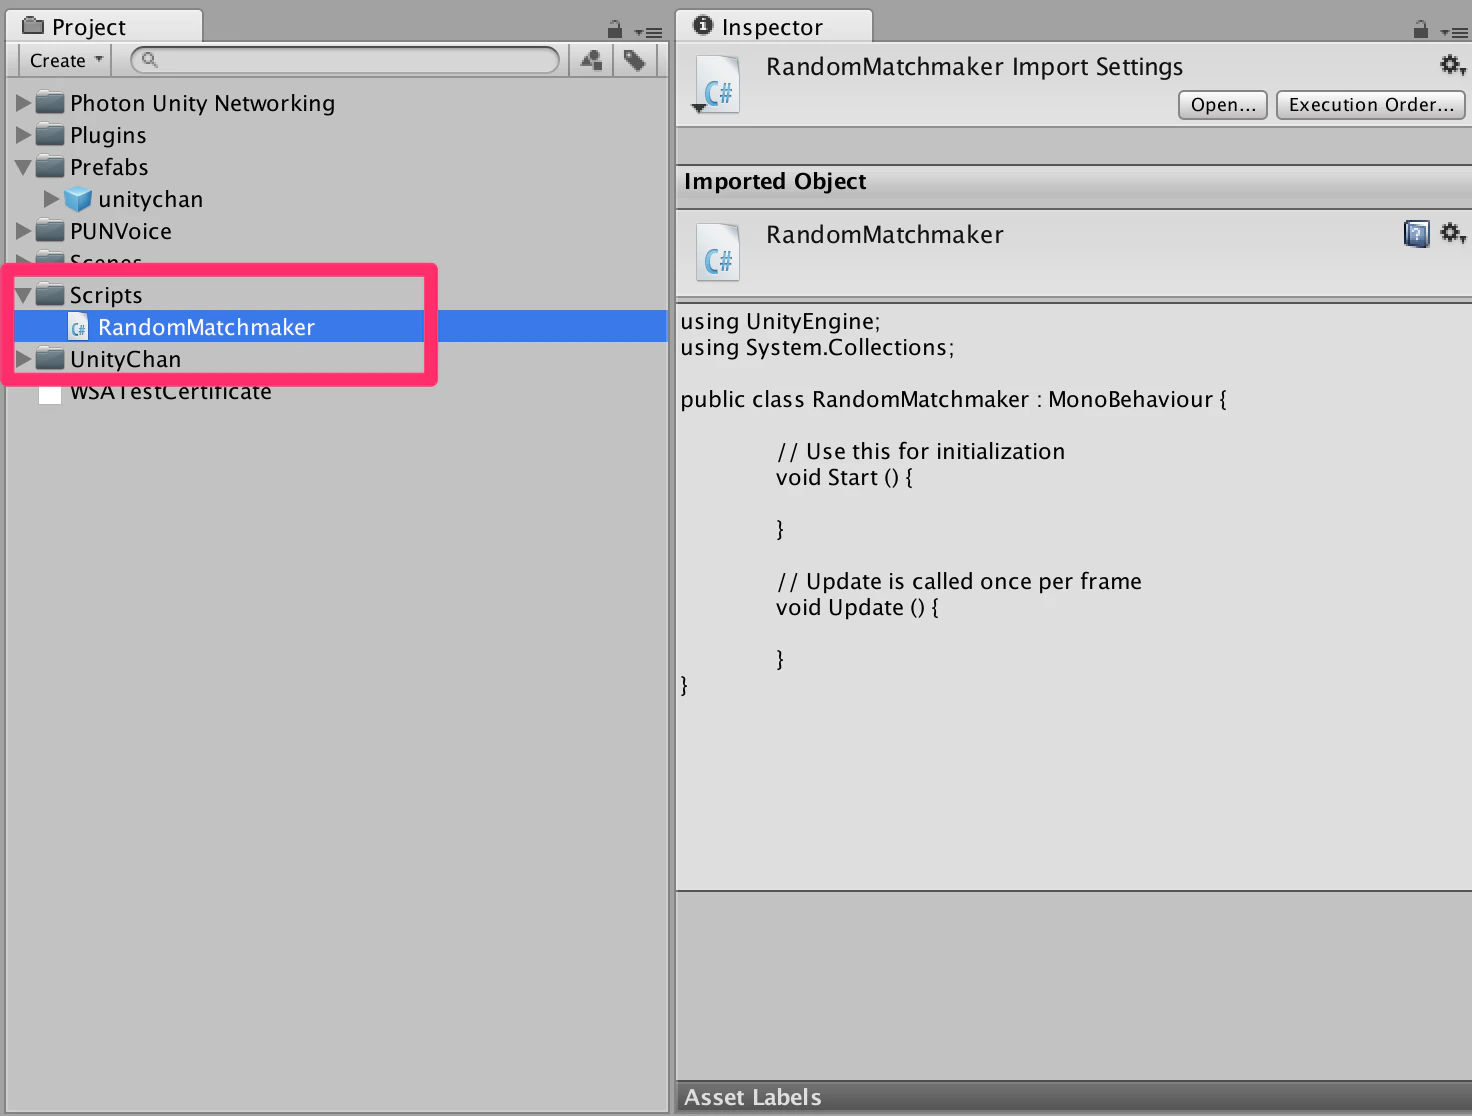The image size is (1472, 1116).
Task: Click the Search by Label tag icon
Action: (x=634, y=61)
